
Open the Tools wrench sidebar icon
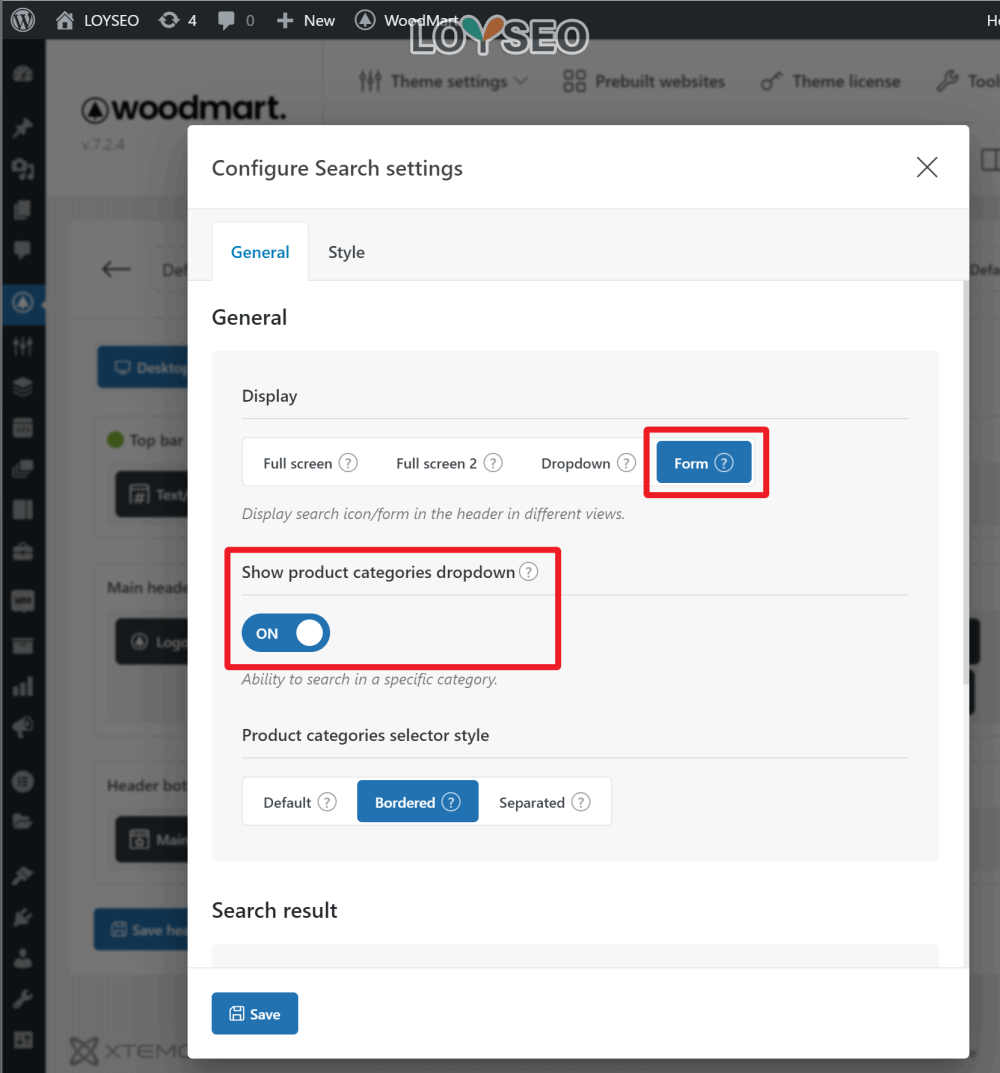pos(23,999)
